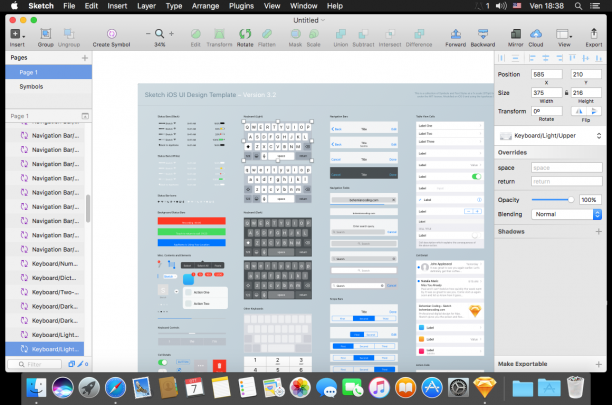This screenshot has height=405, width=612.
Task: Open the Blending mode Normal dropdown
Action: (x=566, y=214)
